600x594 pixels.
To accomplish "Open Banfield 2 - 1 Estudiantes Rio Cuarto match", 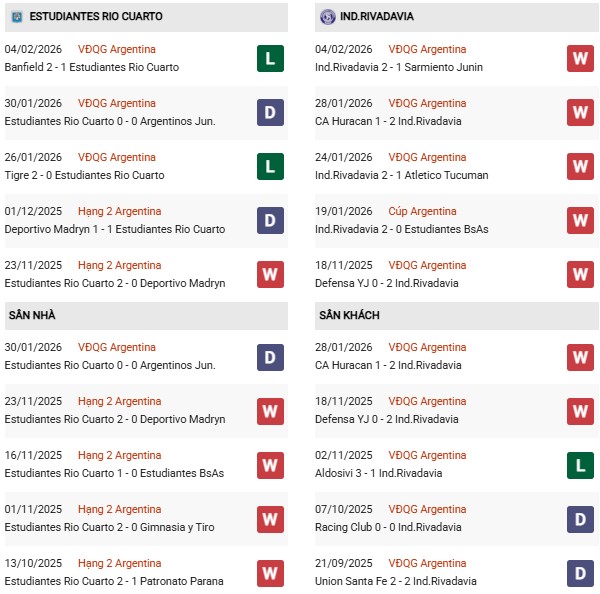I will (92, 67).
